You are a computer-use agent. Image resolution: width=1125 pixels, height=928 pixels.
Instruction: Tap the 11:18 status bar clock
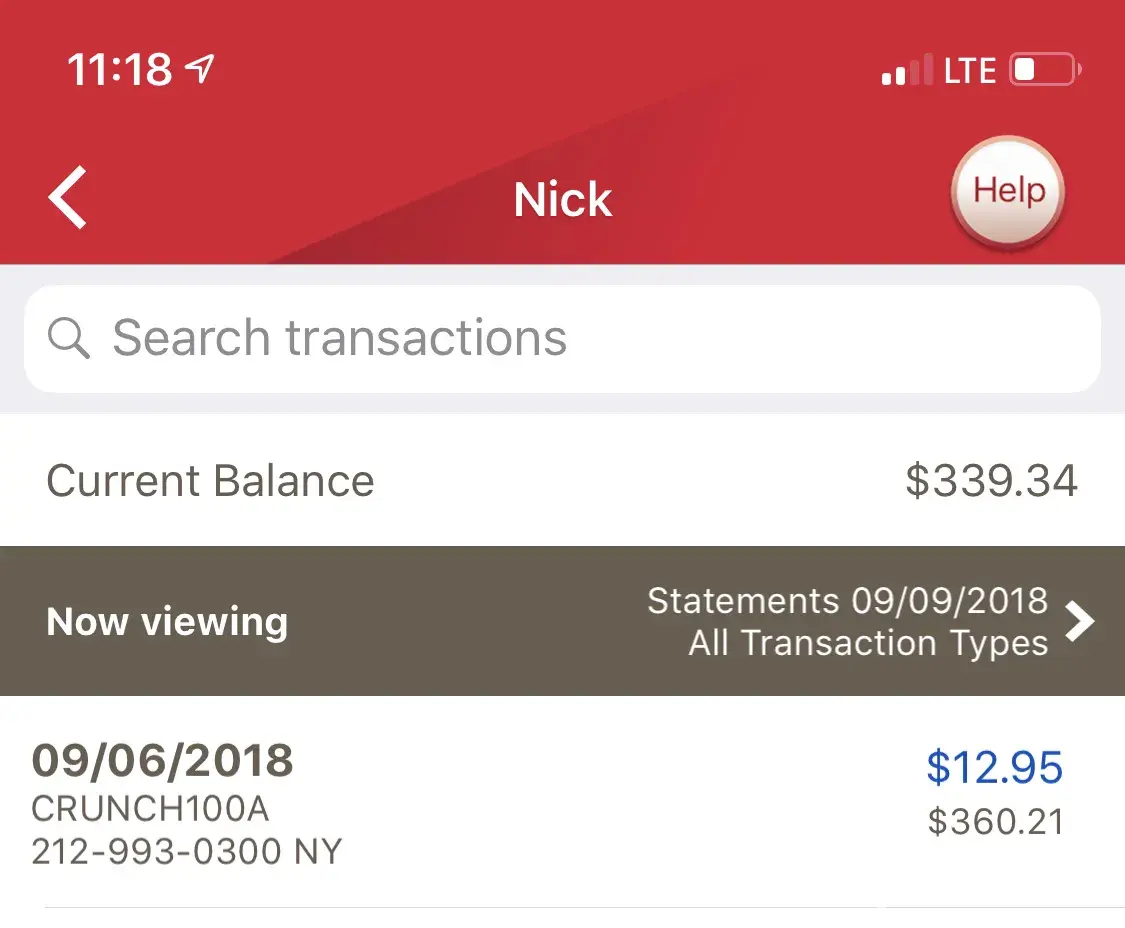[x=119, y=70]
